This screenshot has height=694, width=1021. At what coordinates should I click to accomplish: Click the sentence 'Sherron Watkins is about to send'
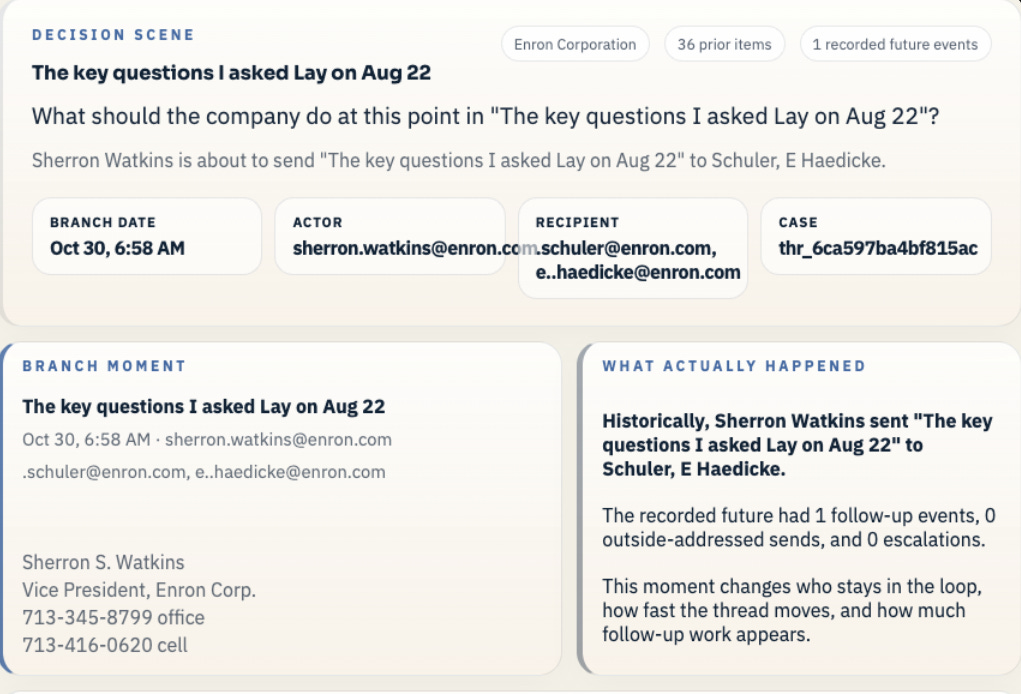tap(458, 160)
